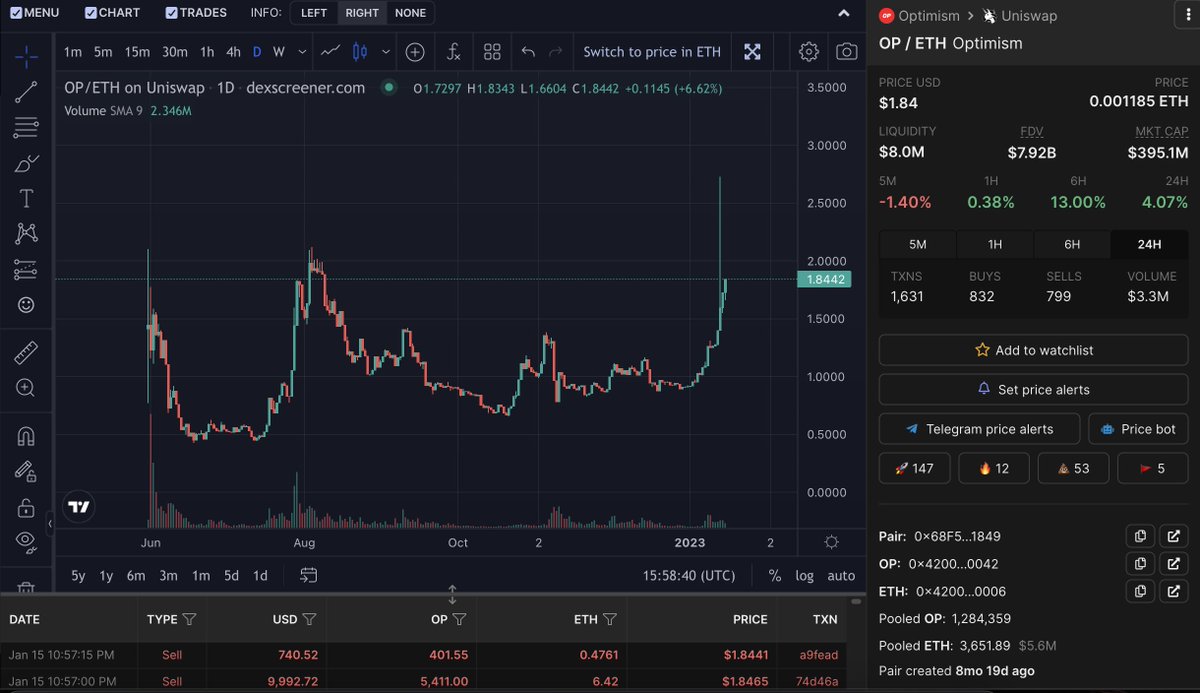
Task: Set INFO position to RIGHT
Action: point(362,13)
